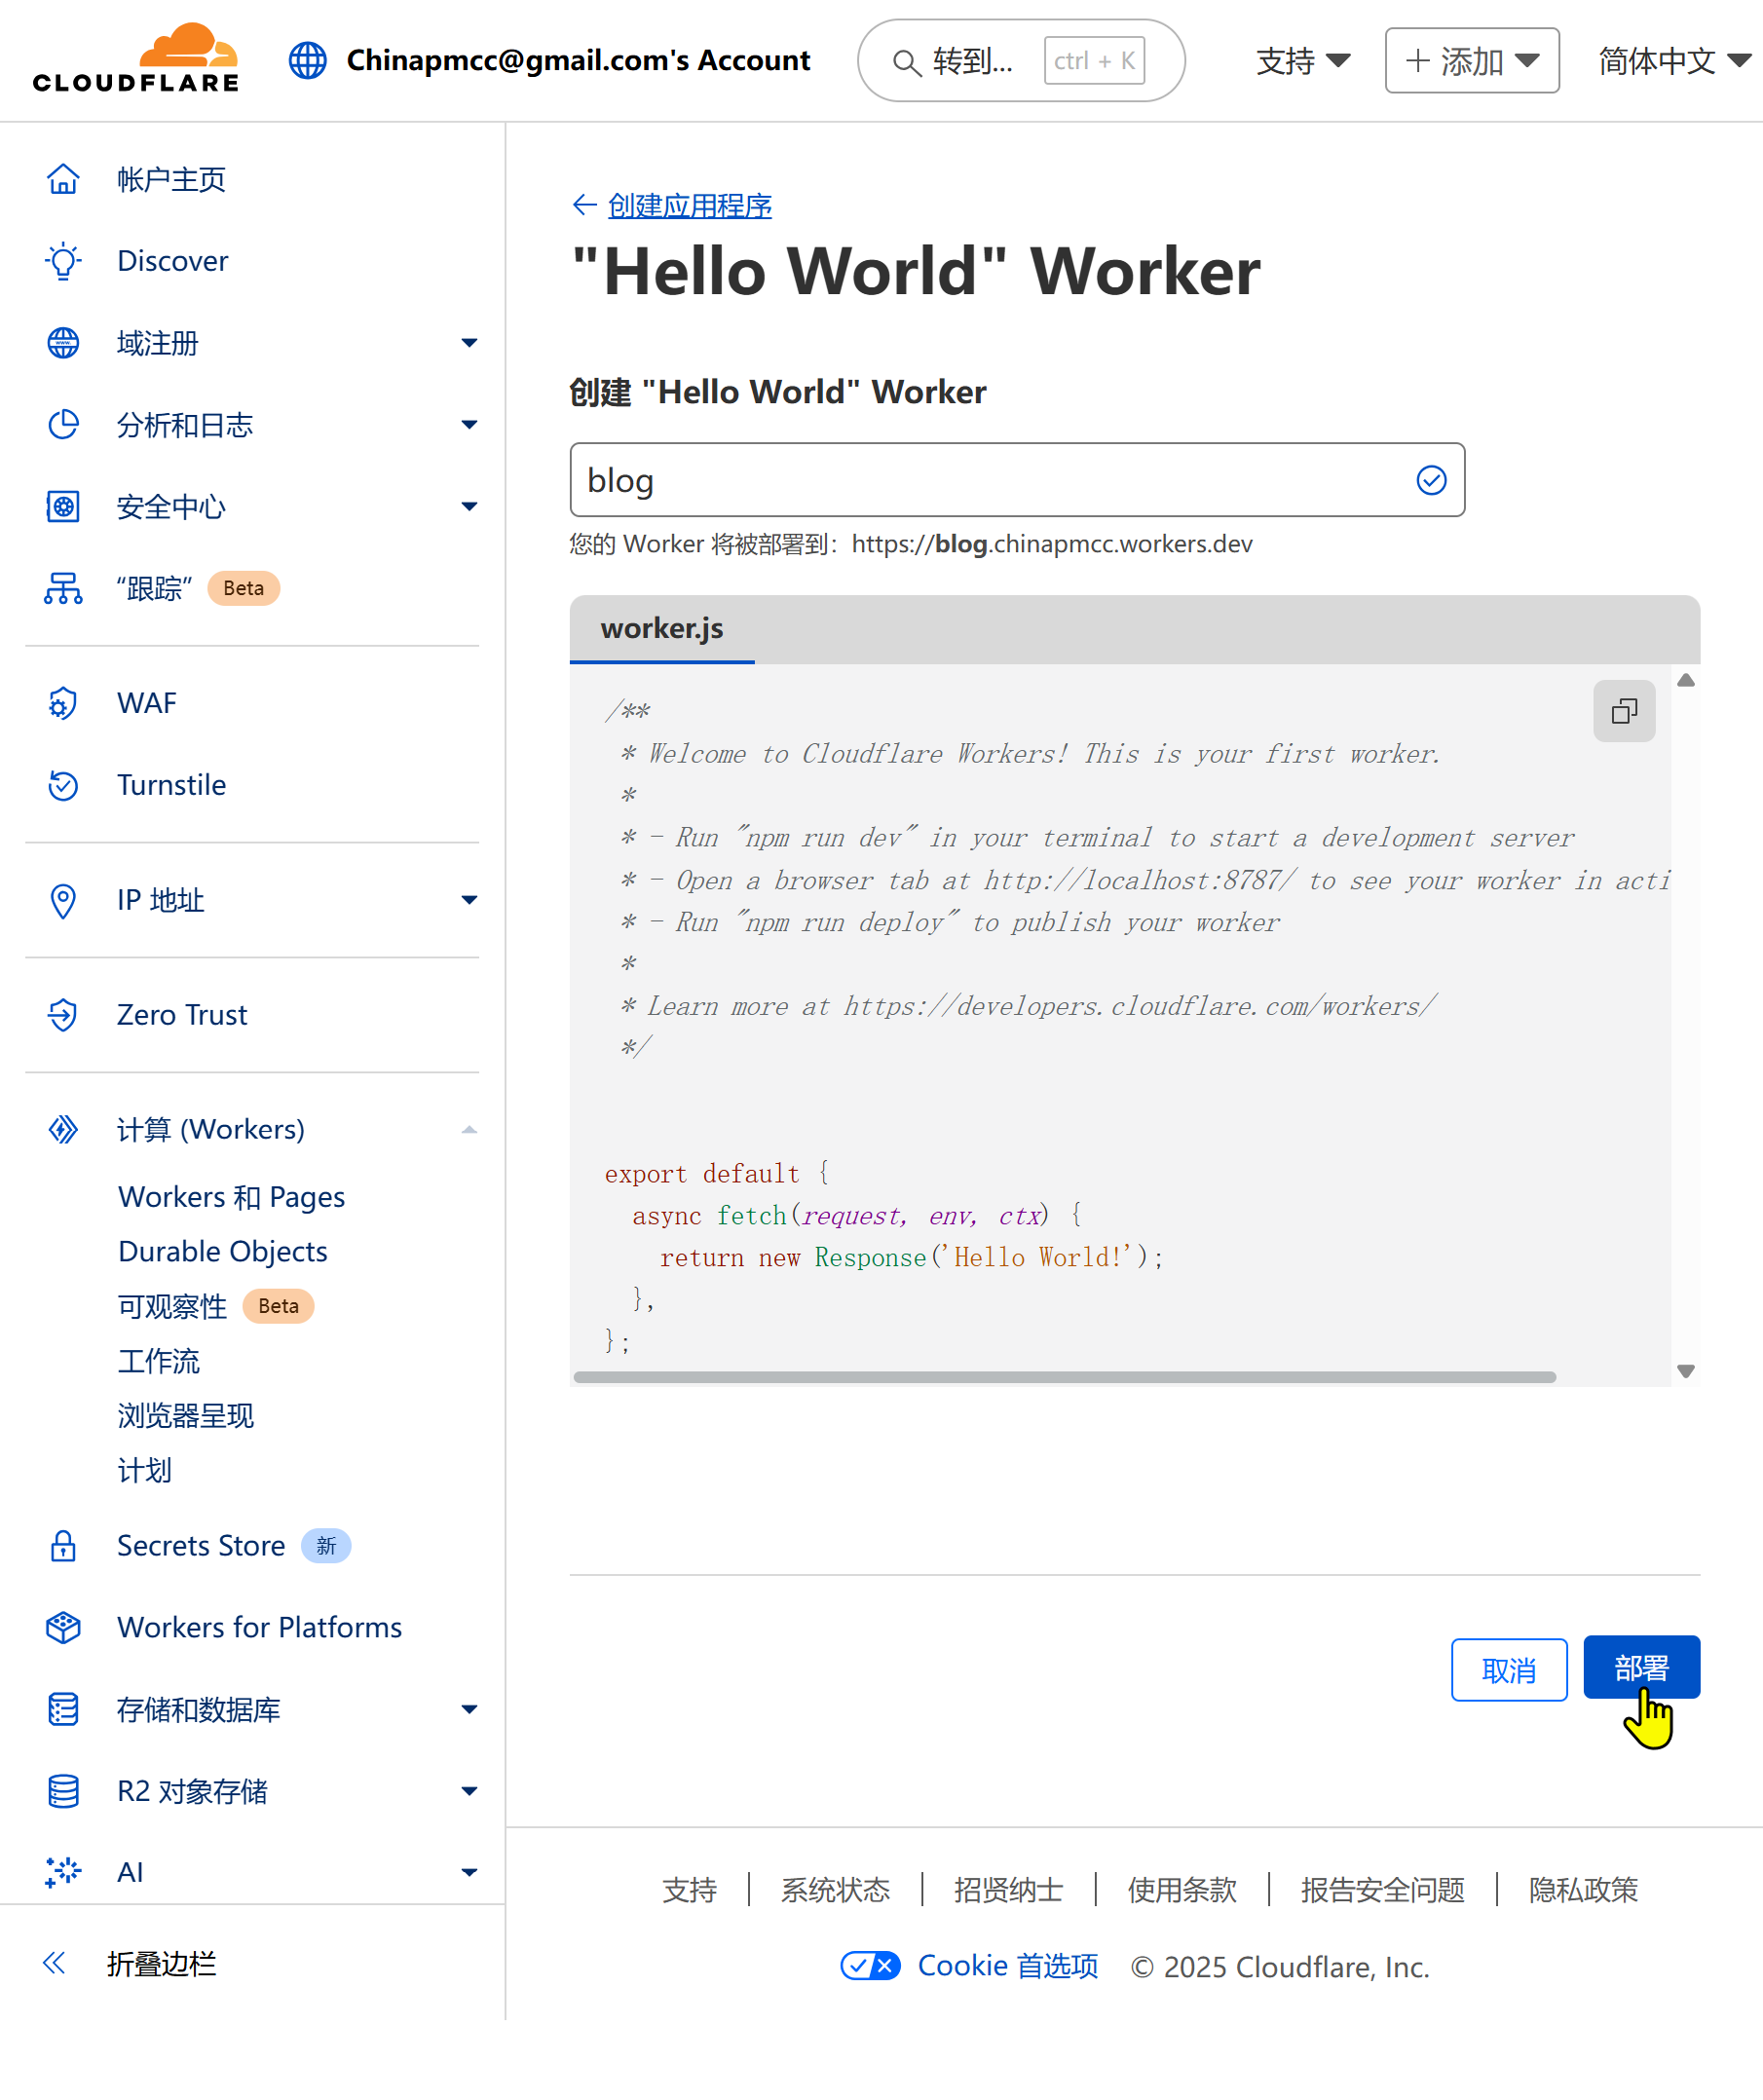
Task: Click the Secrets Store lock icon
Action: [x=63, y=1546]
